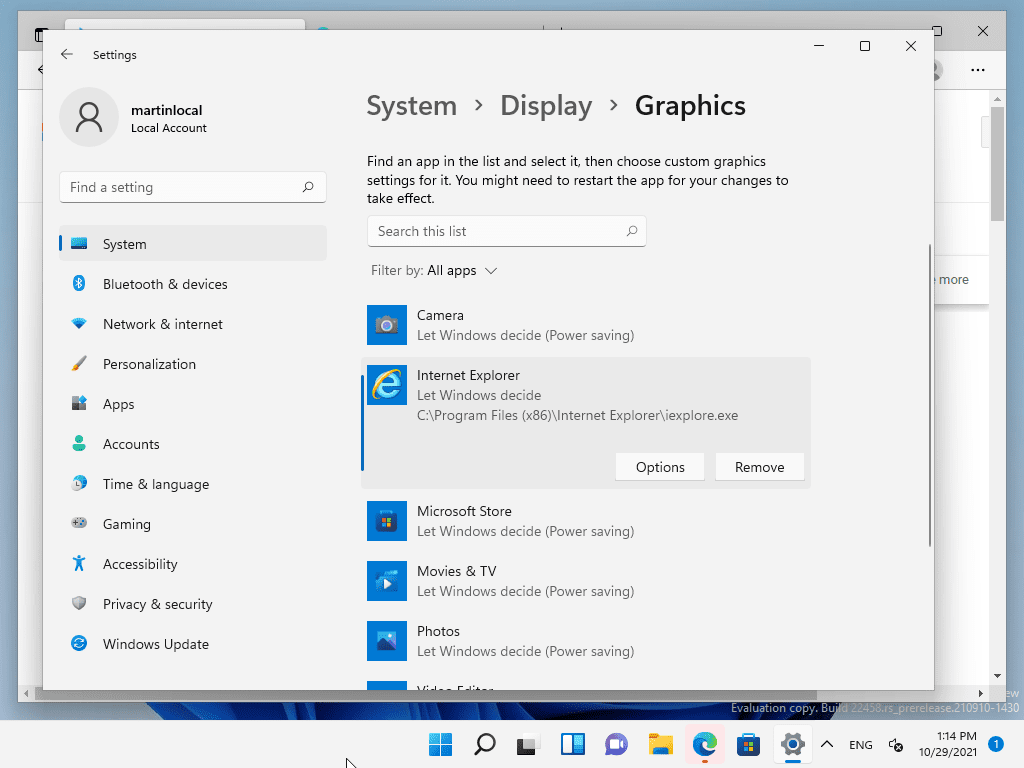This screenshot has height=768, width=1024.
Task: Click the Photos app icon
Action: tap(387, 641)
